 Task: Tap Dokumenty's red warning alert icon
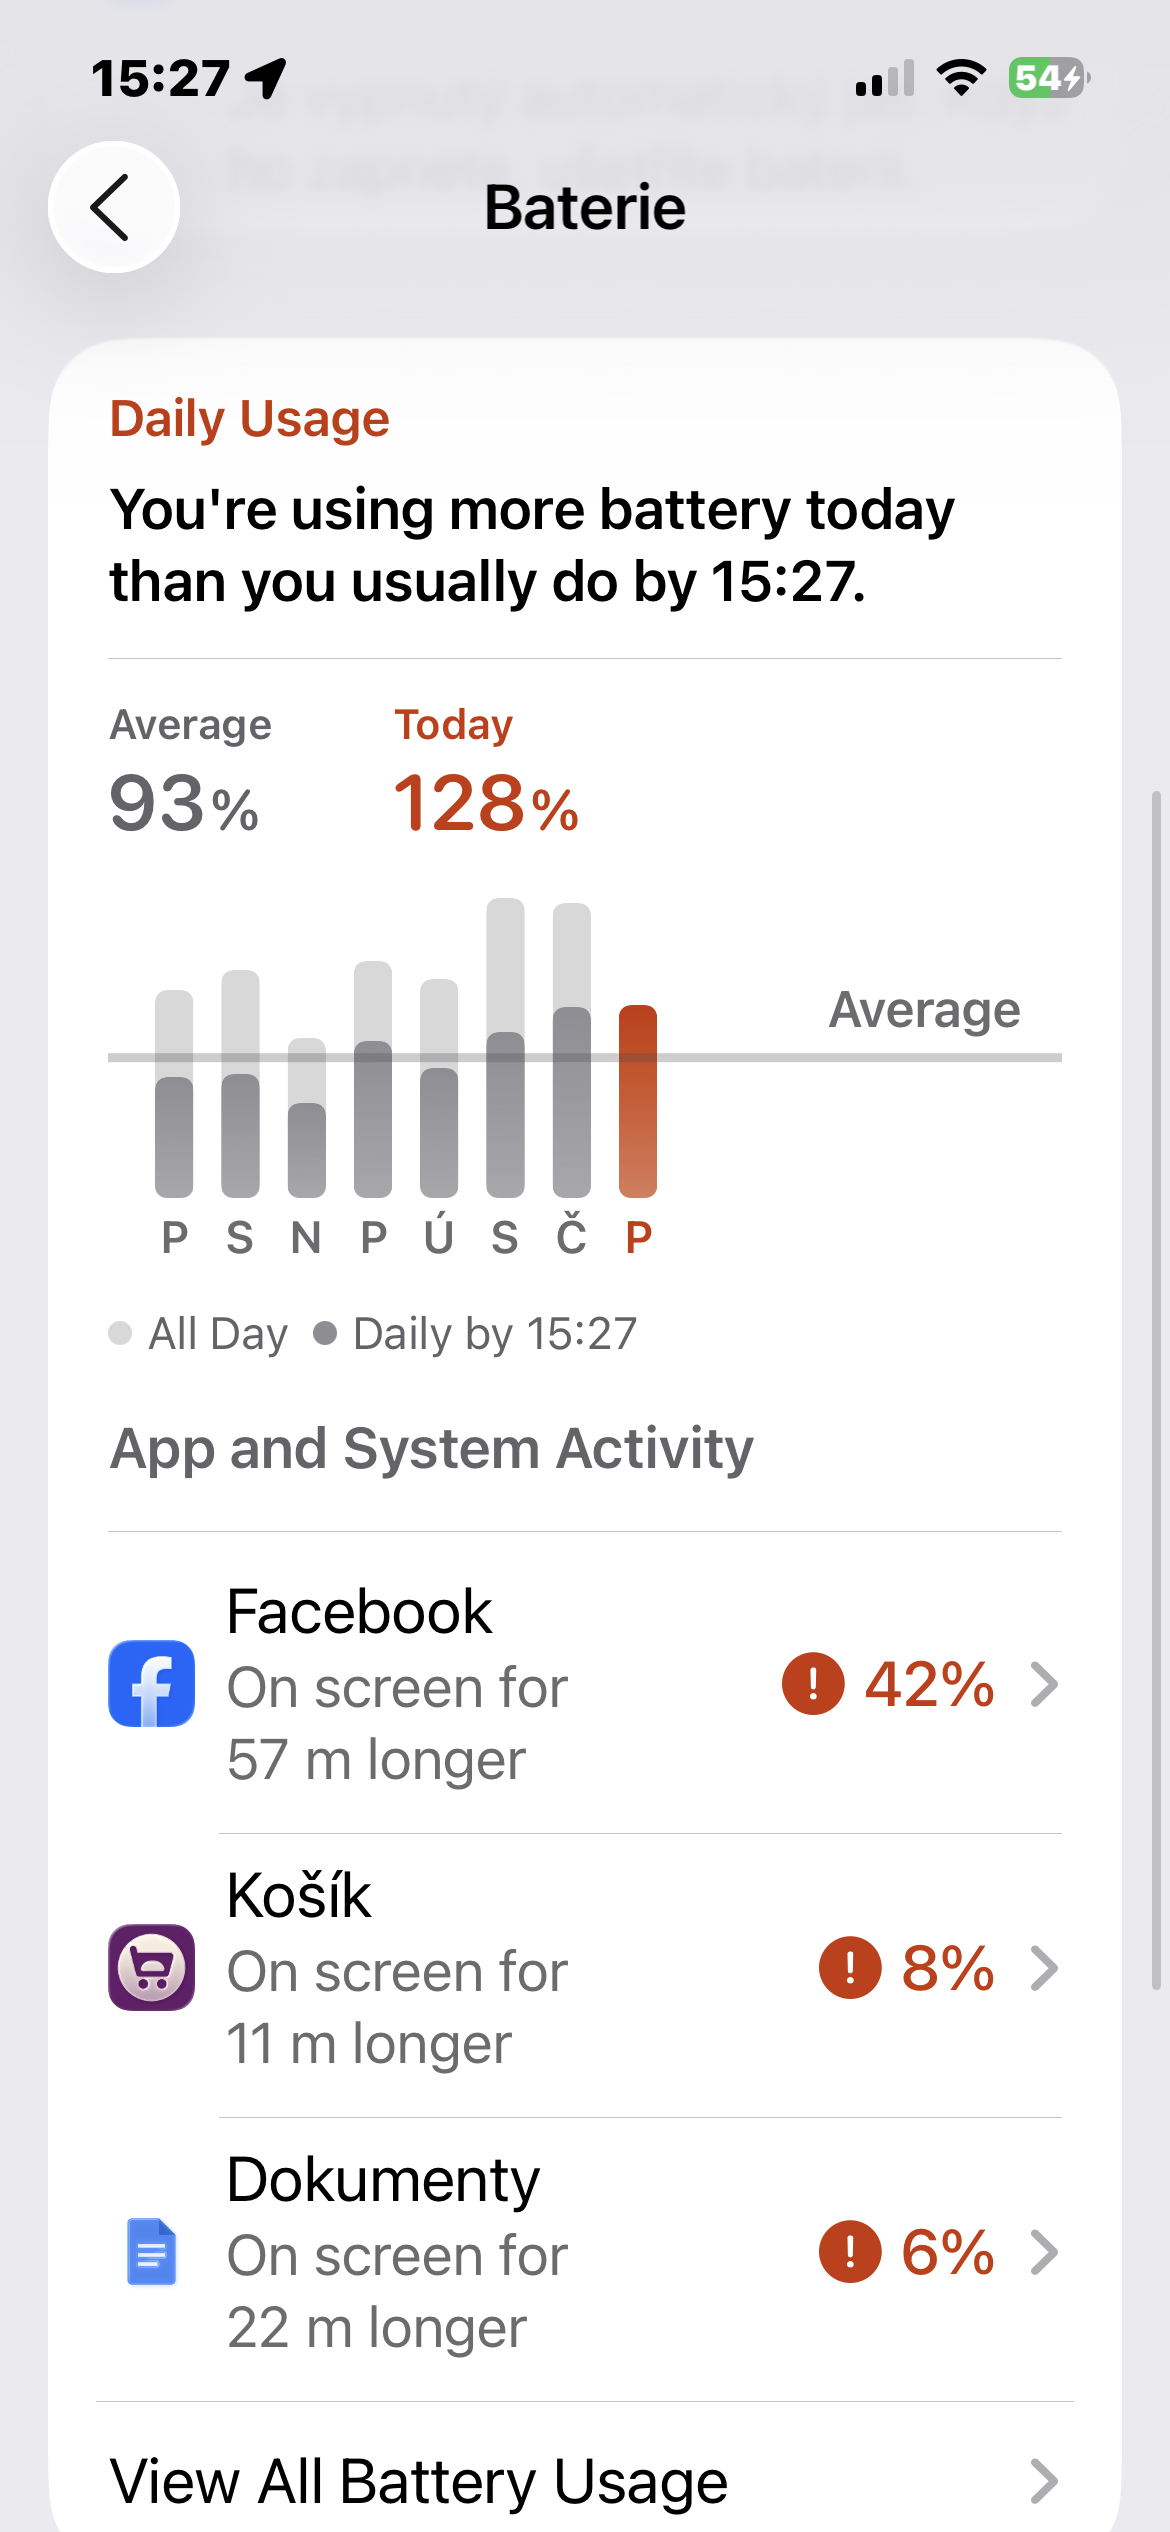[x=850, y=2251]
